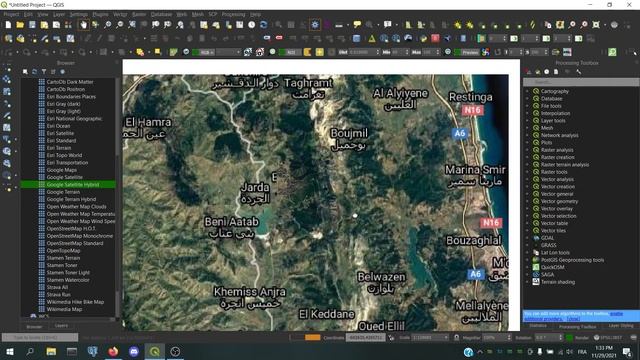Viewport: 640px width, 360px height.
Task: Click the Browser panel vertical scrollbar
Action: [118, 198]
